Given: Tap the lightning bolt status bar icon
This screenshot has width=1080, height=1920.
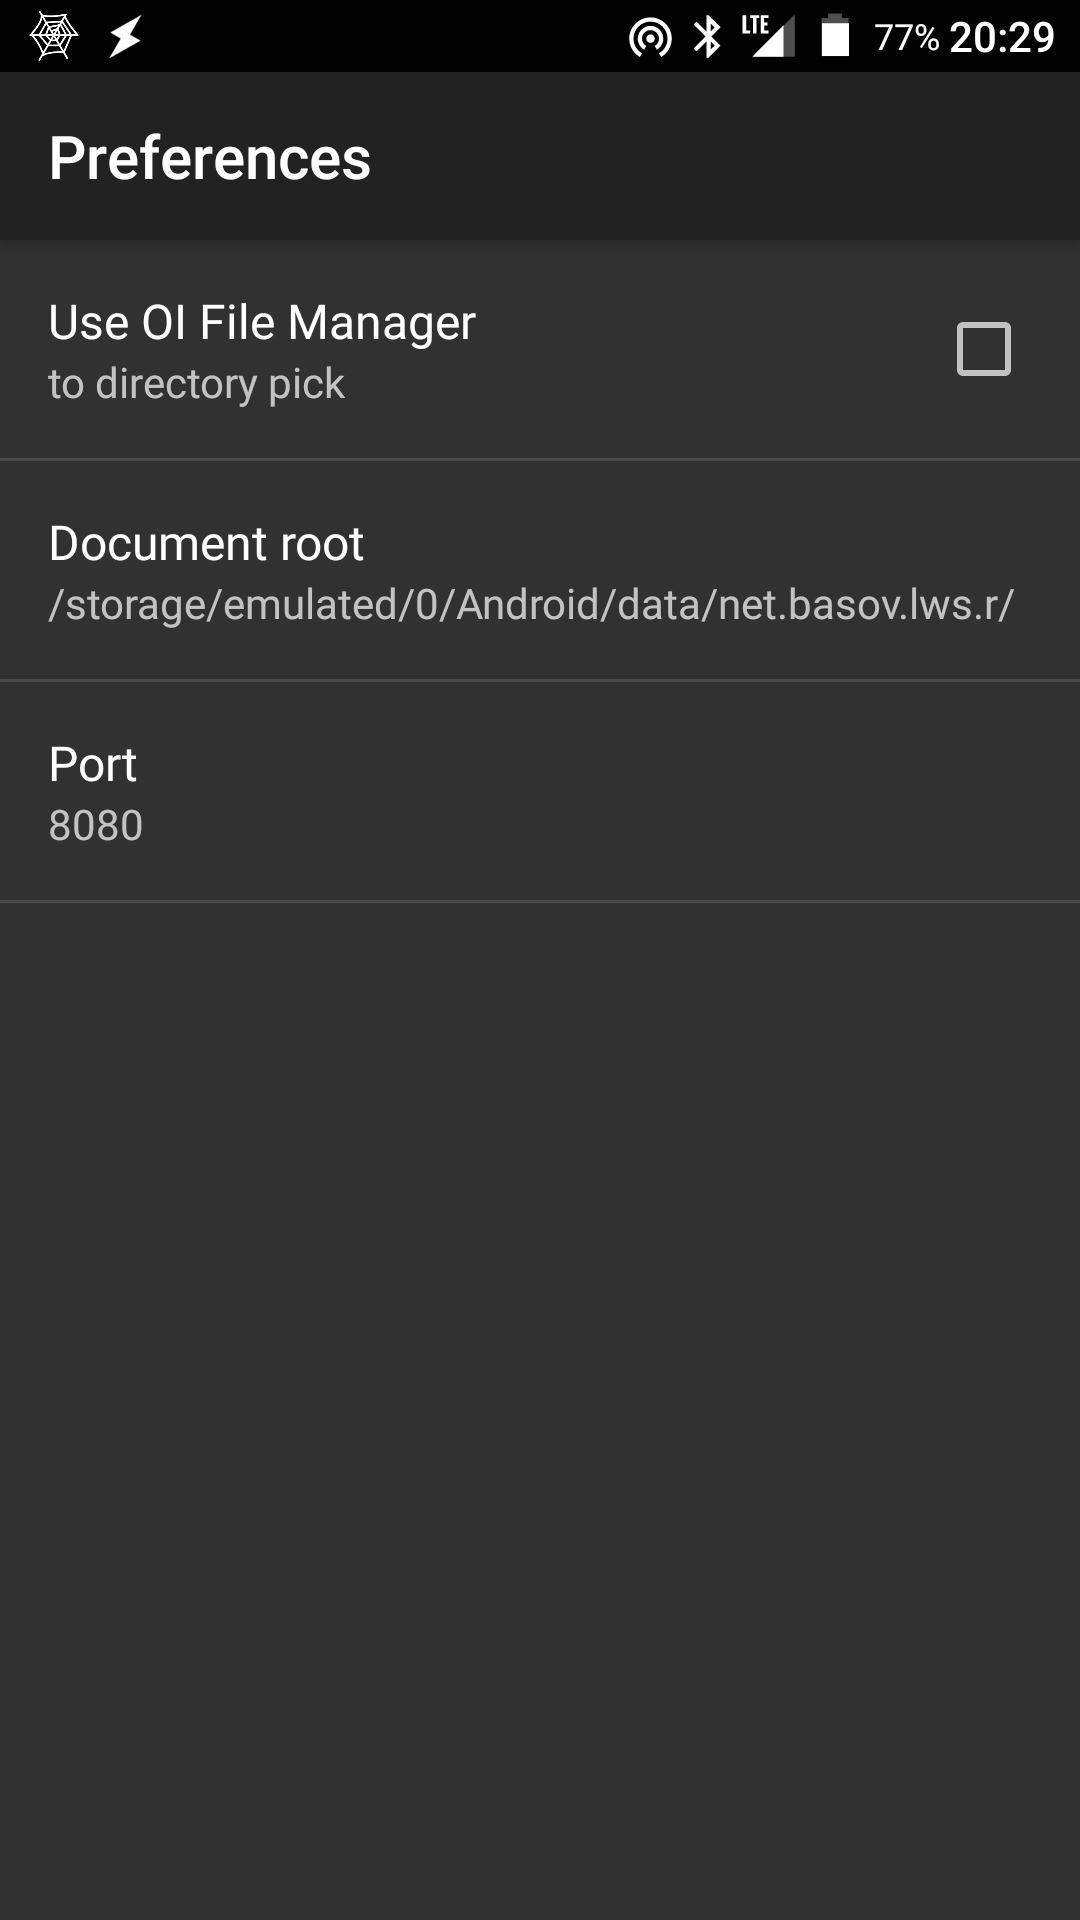Looking at the screenshot, I should coord(125,36).
